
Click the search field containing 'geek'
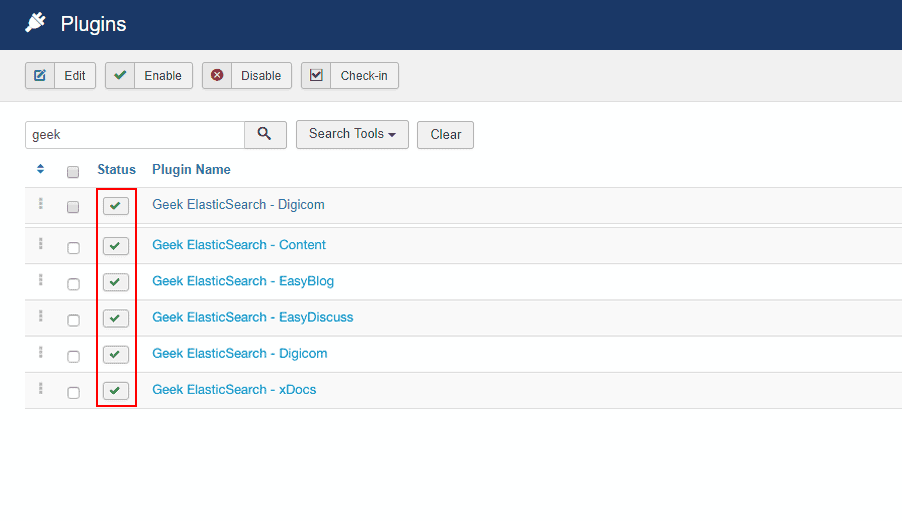pos(135,134)
